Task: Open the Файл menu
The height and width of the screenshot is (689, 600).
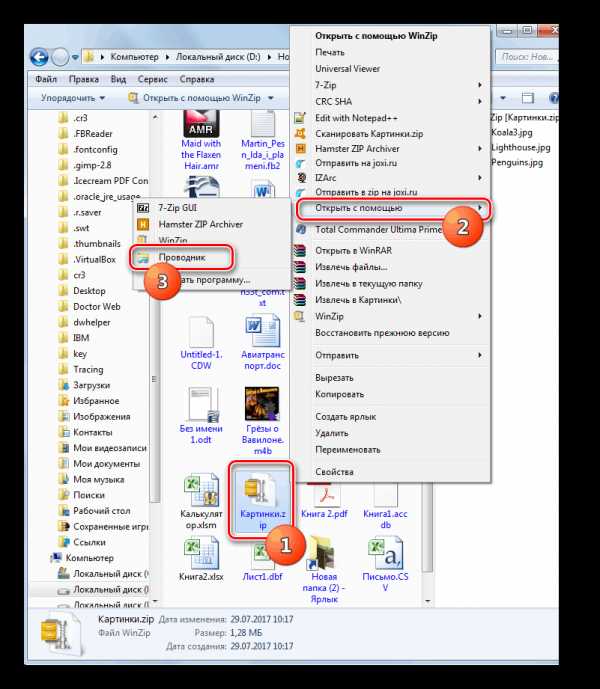Action: coord(46,79)
